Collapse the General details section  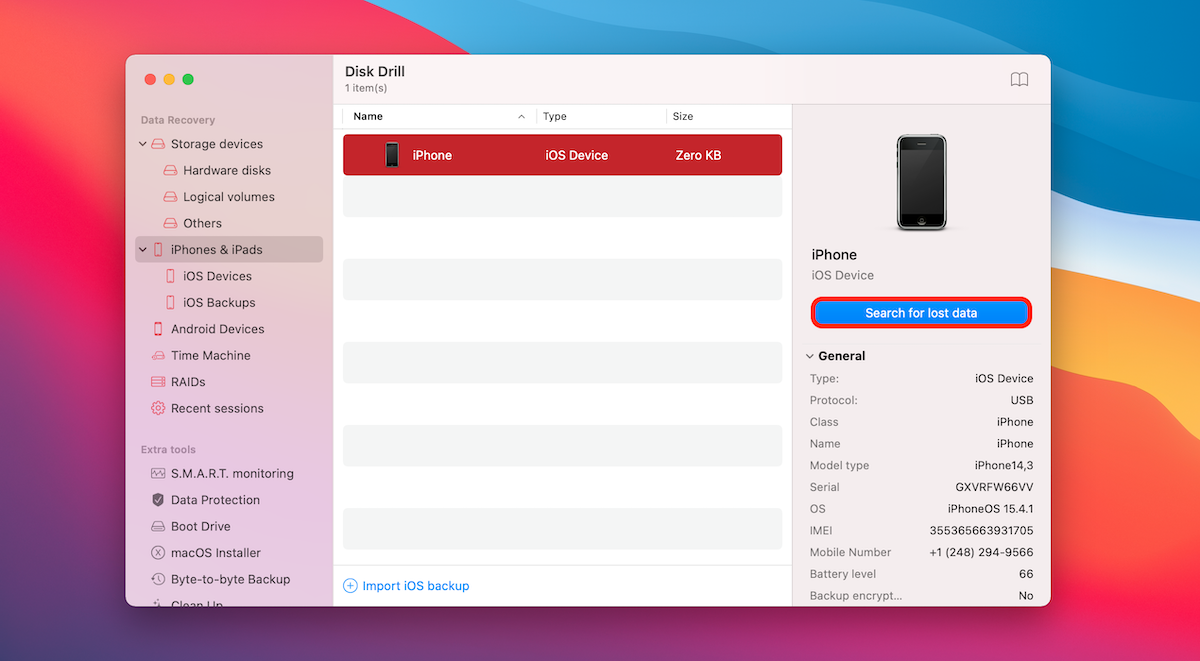pos(810,356)
